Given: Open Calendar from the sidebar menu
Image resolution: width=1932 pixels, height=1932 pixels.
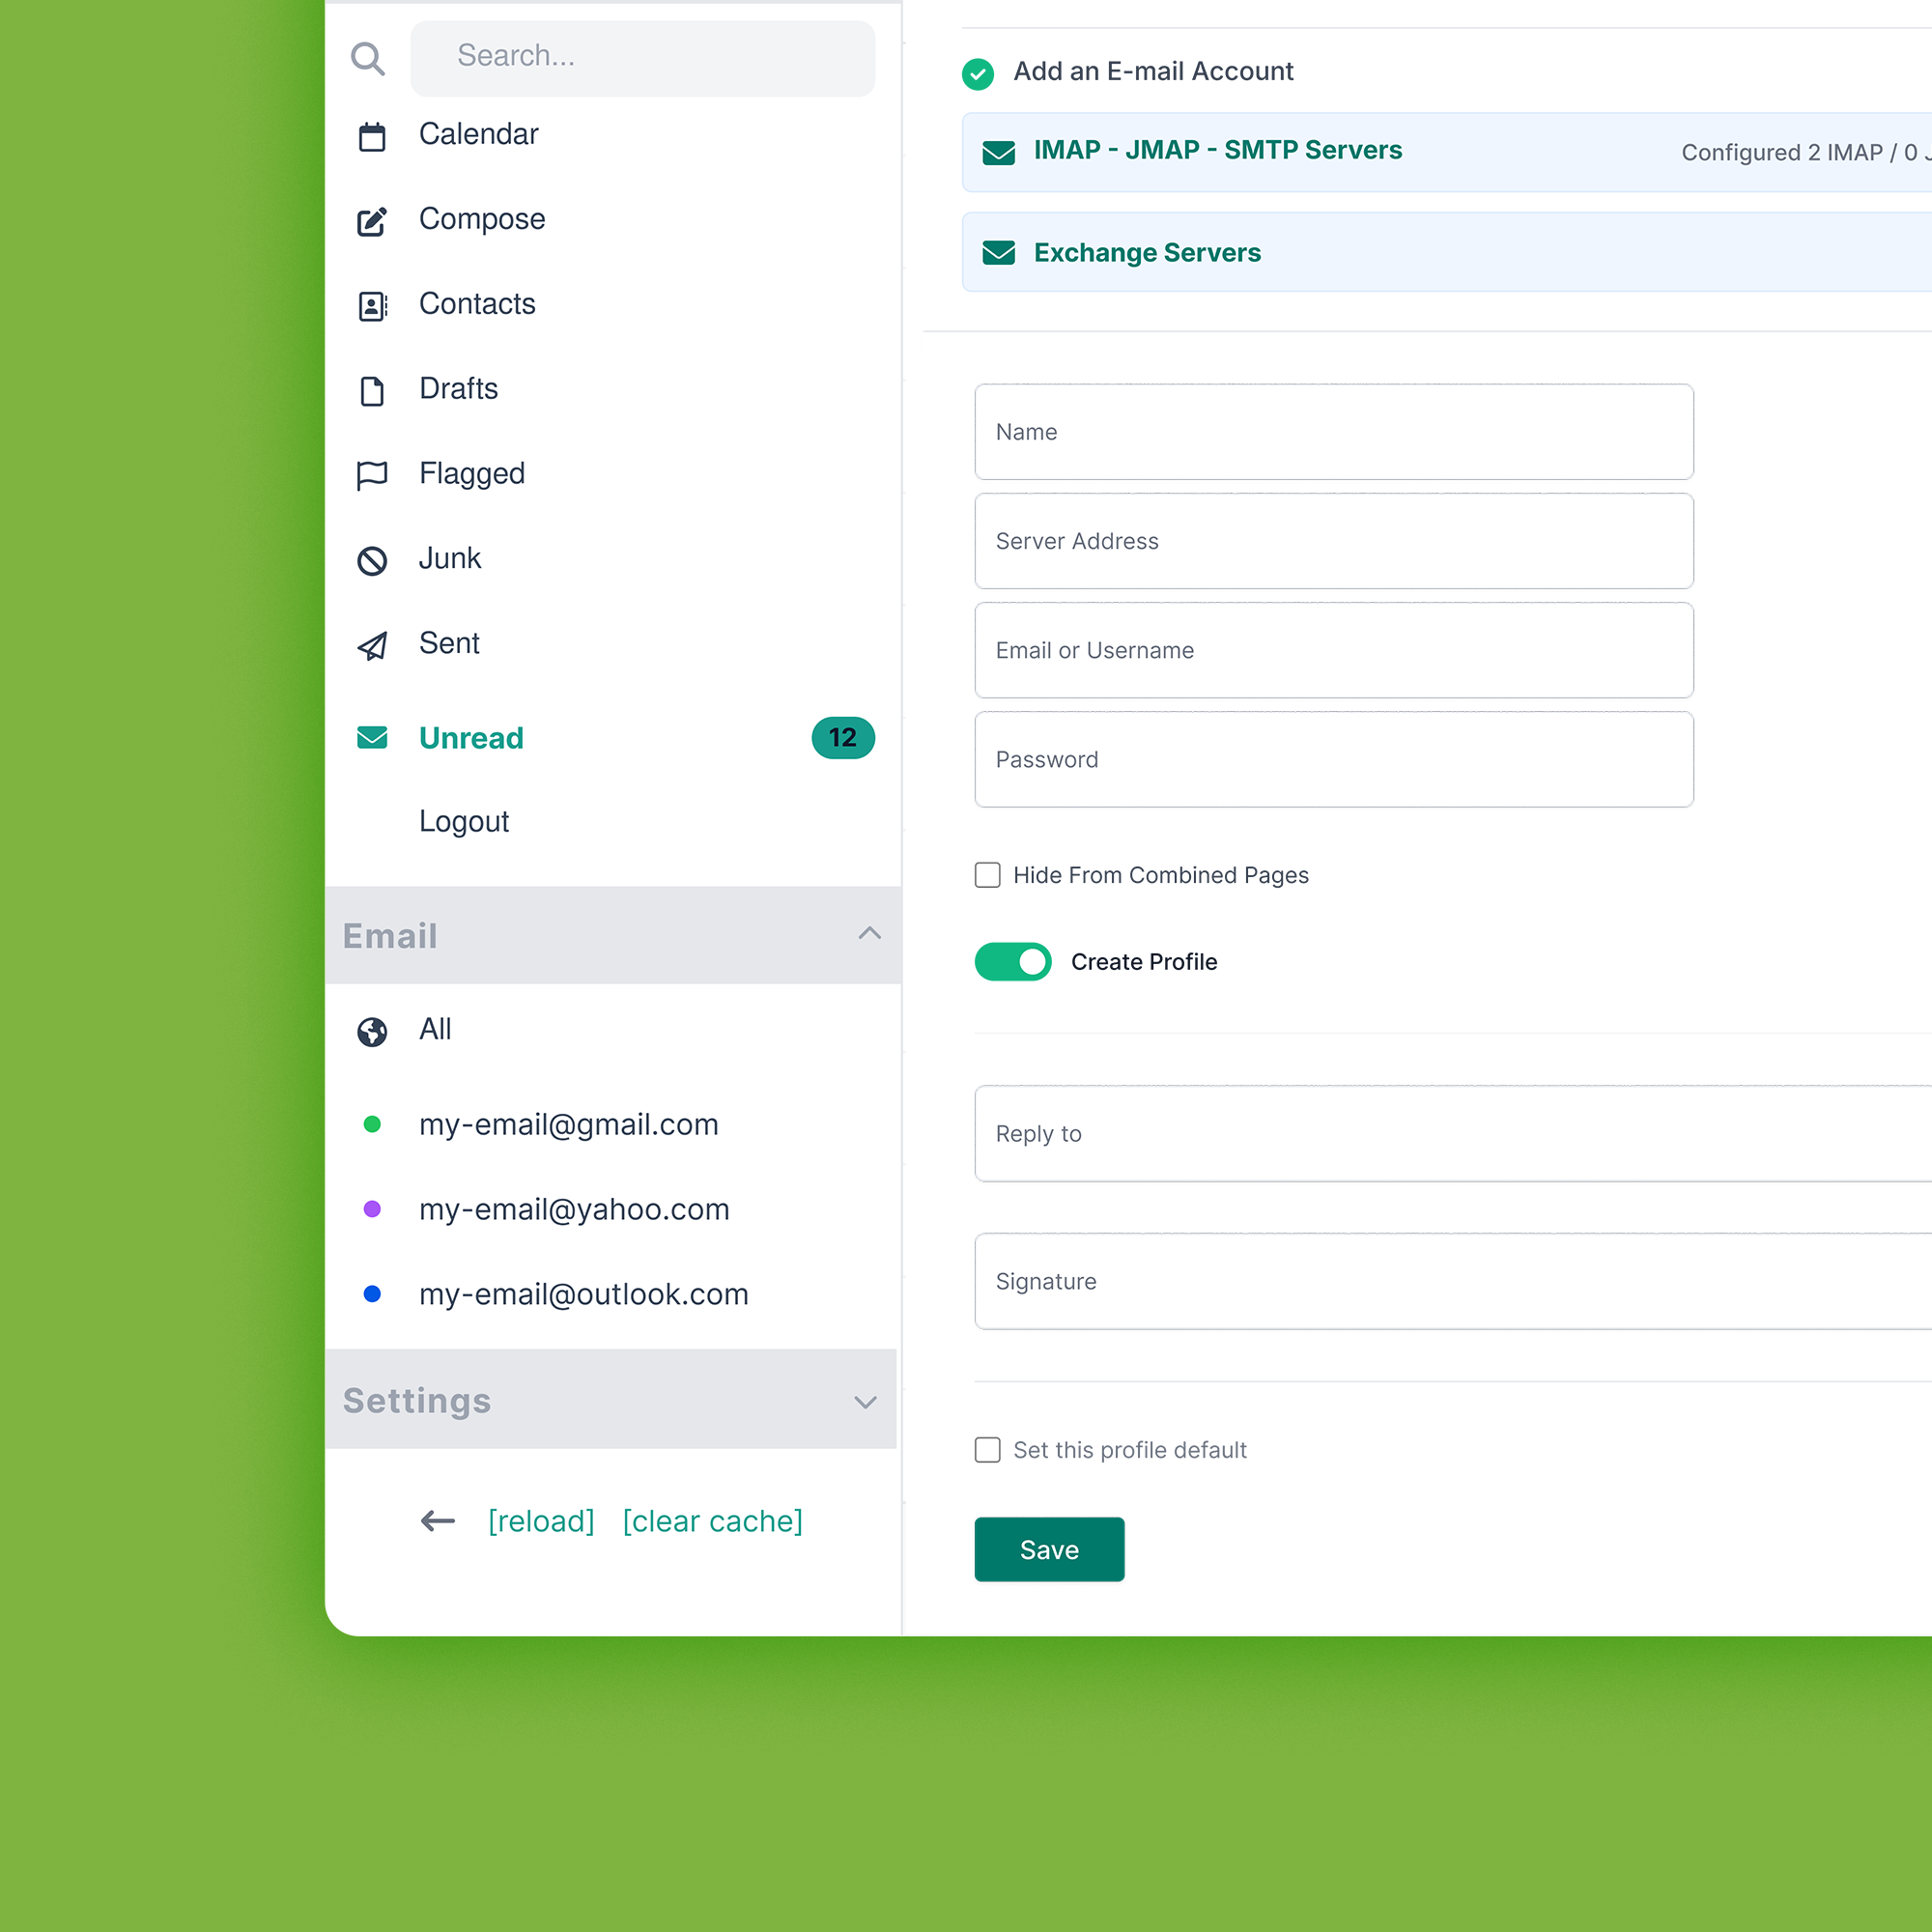Looking at the screenshot, I should pyautogui.click(x=478, y=134).
